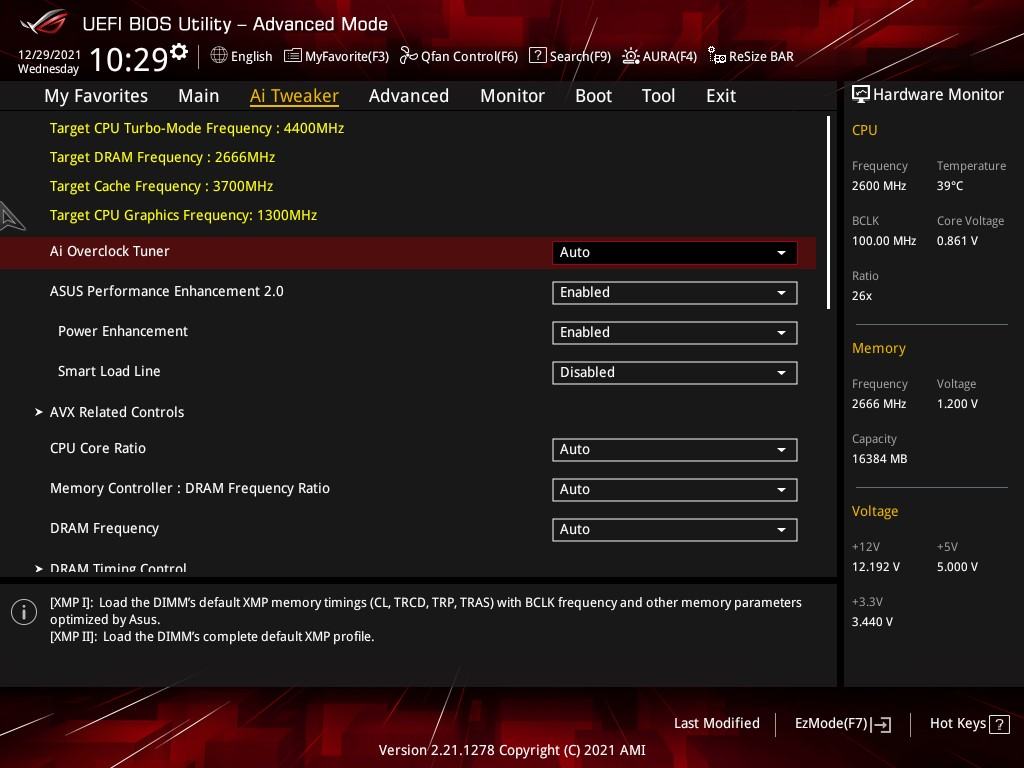This screenshot has height=768, width=1024.
Task: Switch to My Favorites tab
Action: coord(96,96)
